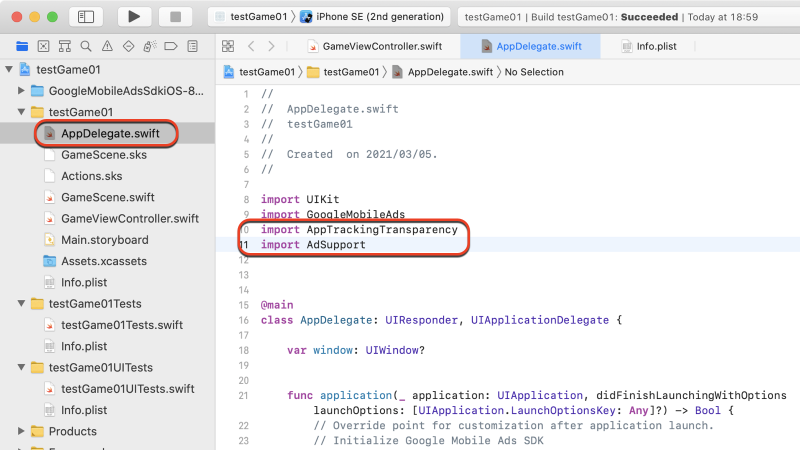
Task: Open the related items grid menu
Action: tap(228, 46)
